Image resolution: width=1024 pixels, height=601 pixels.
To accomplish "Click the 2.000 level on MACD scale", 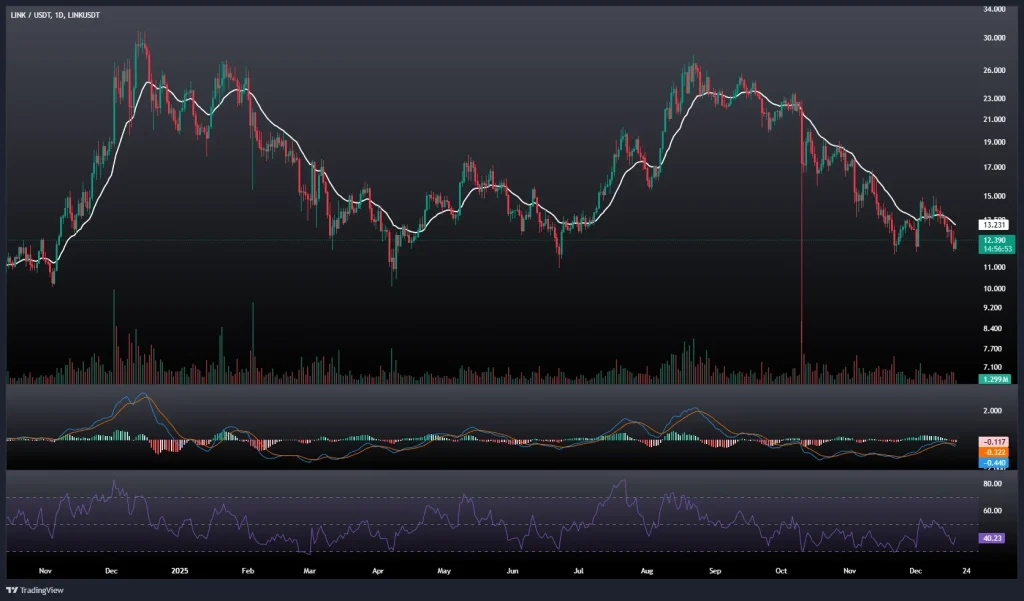I will coord(992,410).
